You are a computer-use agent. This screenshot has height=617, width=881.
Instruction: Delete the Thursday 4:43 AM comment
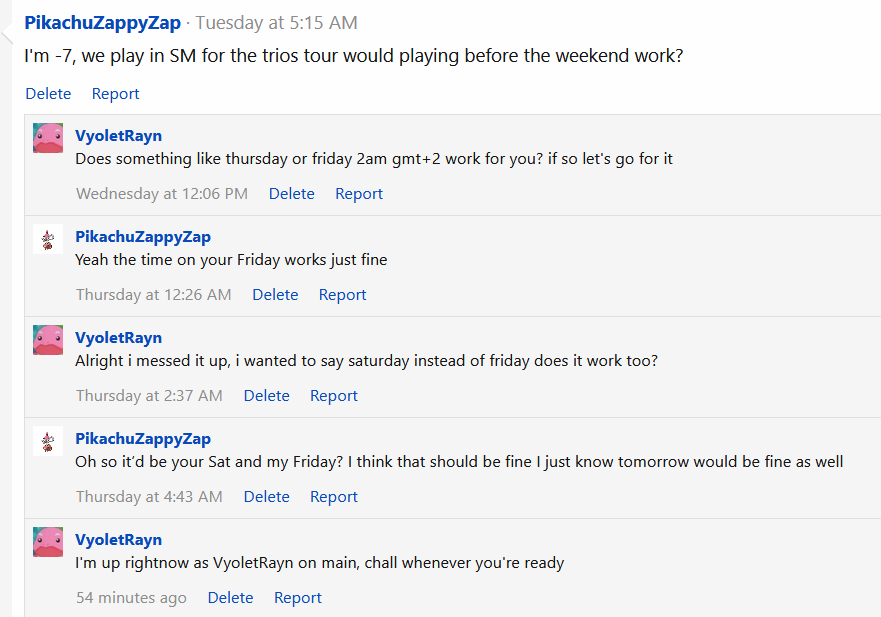tap(266, 496)
